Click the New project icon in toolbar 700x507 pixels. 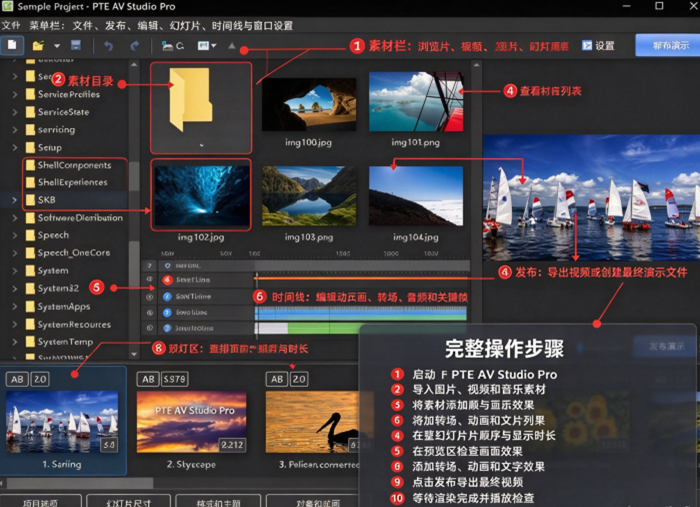pos(12,45)
